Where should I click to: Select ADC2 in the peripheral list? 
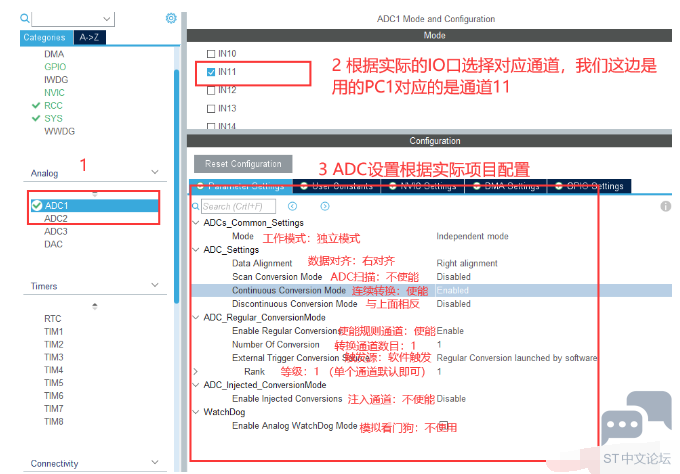[x=56, y=218]
